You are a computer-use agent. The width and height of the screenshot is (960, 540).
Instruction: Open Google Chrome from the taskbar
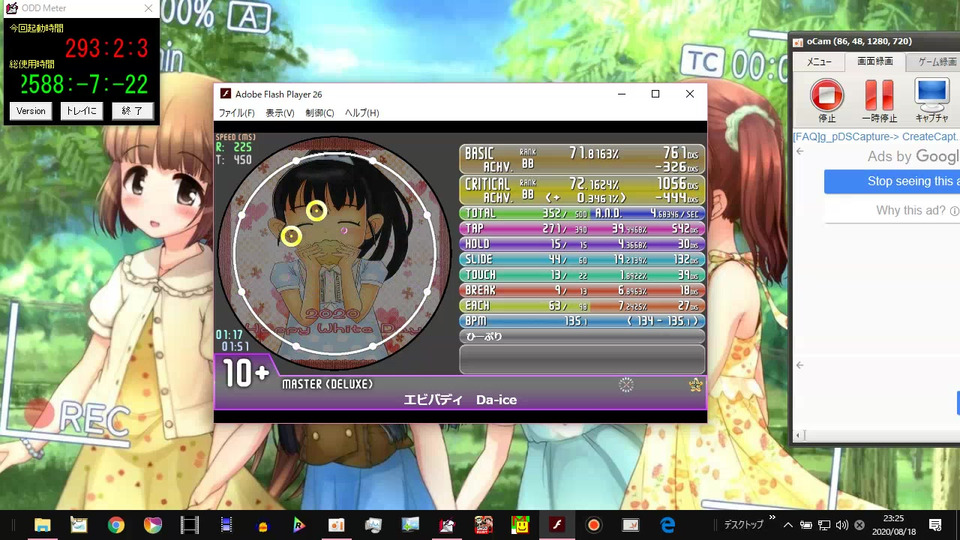click(116, 525)
